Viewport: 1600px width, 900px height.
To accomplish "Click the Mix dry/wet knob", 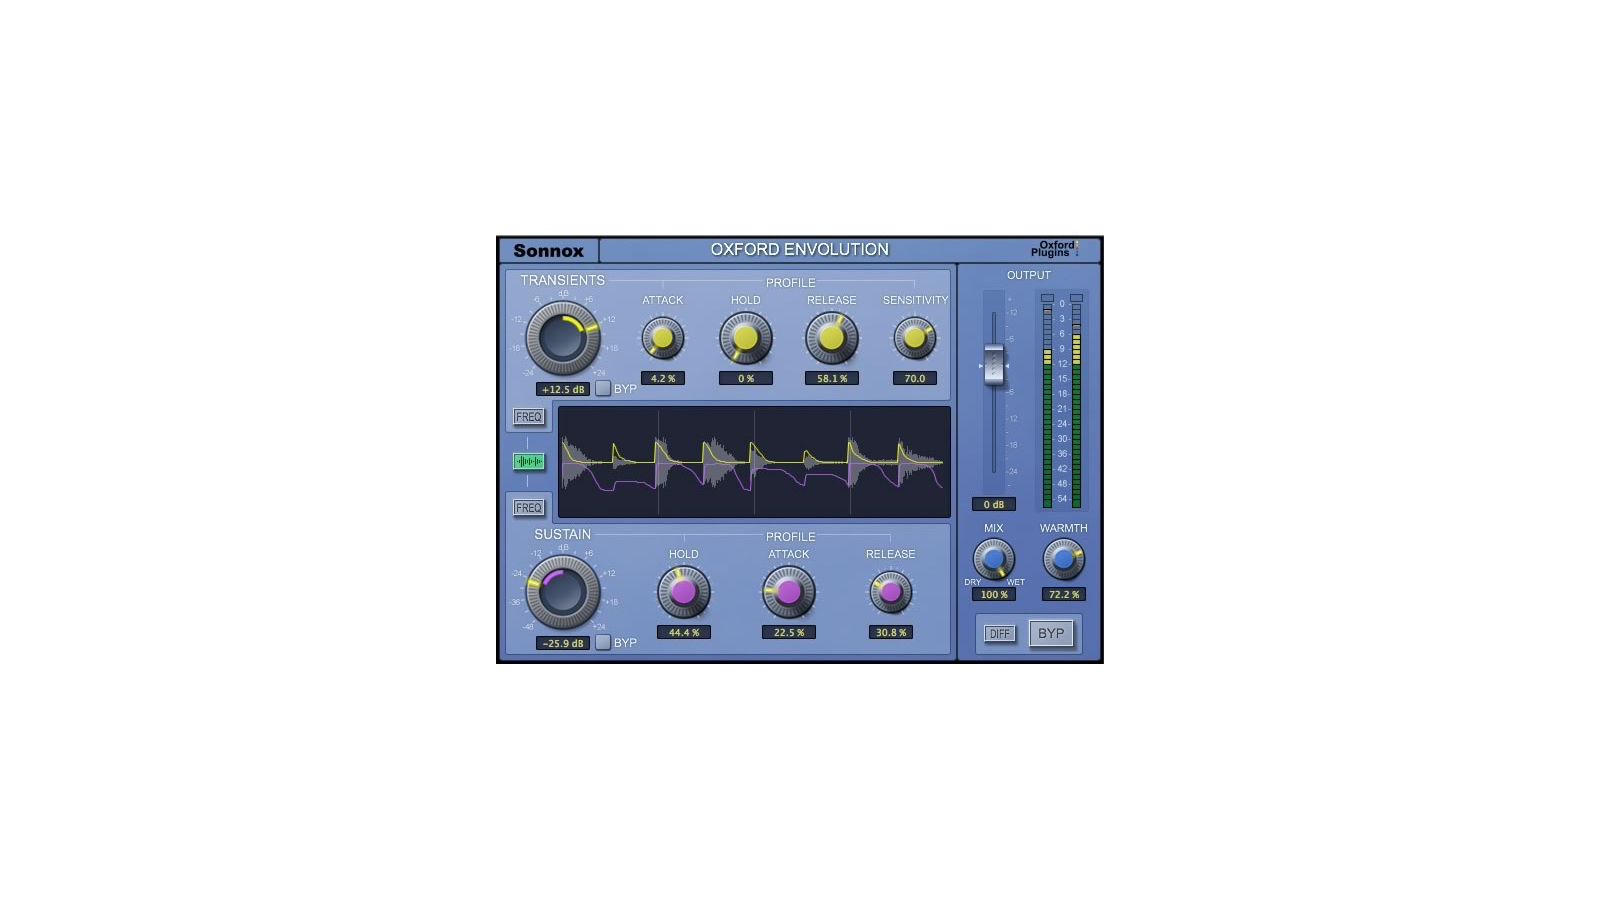I will pos(994,559).
